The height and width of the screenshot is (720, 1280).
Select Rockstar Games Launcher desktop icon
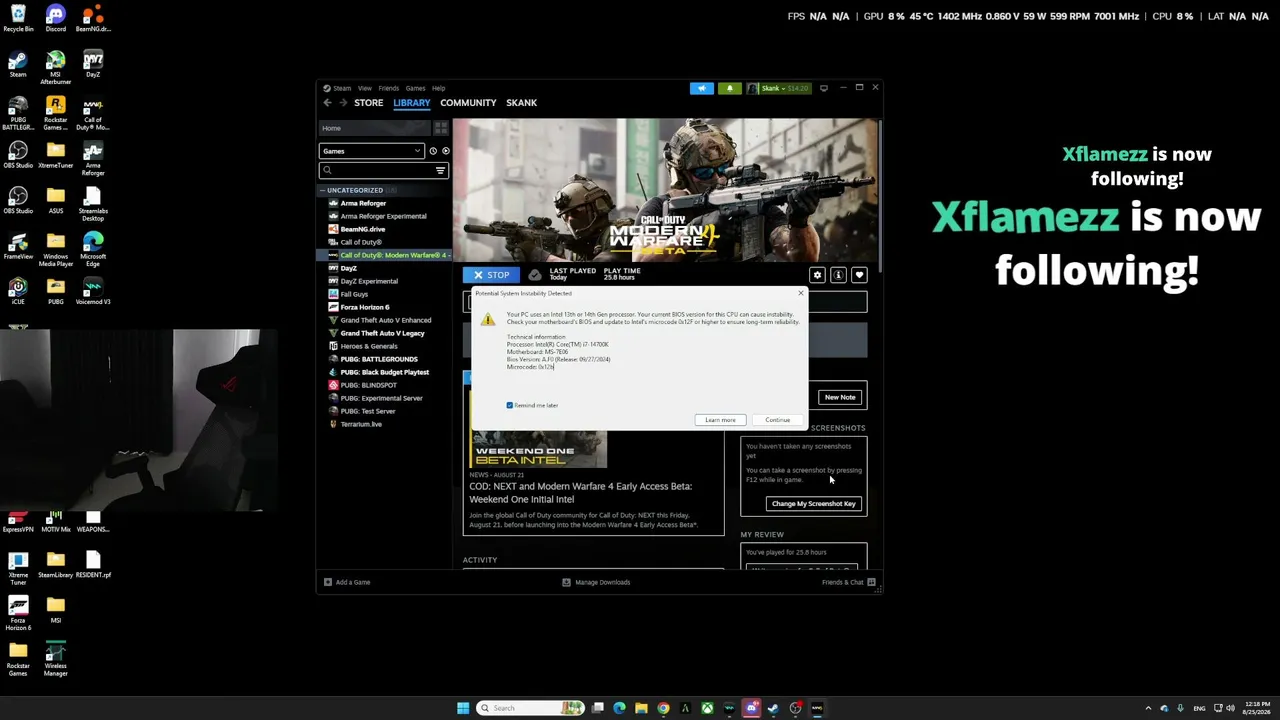(x=55, y=114)
